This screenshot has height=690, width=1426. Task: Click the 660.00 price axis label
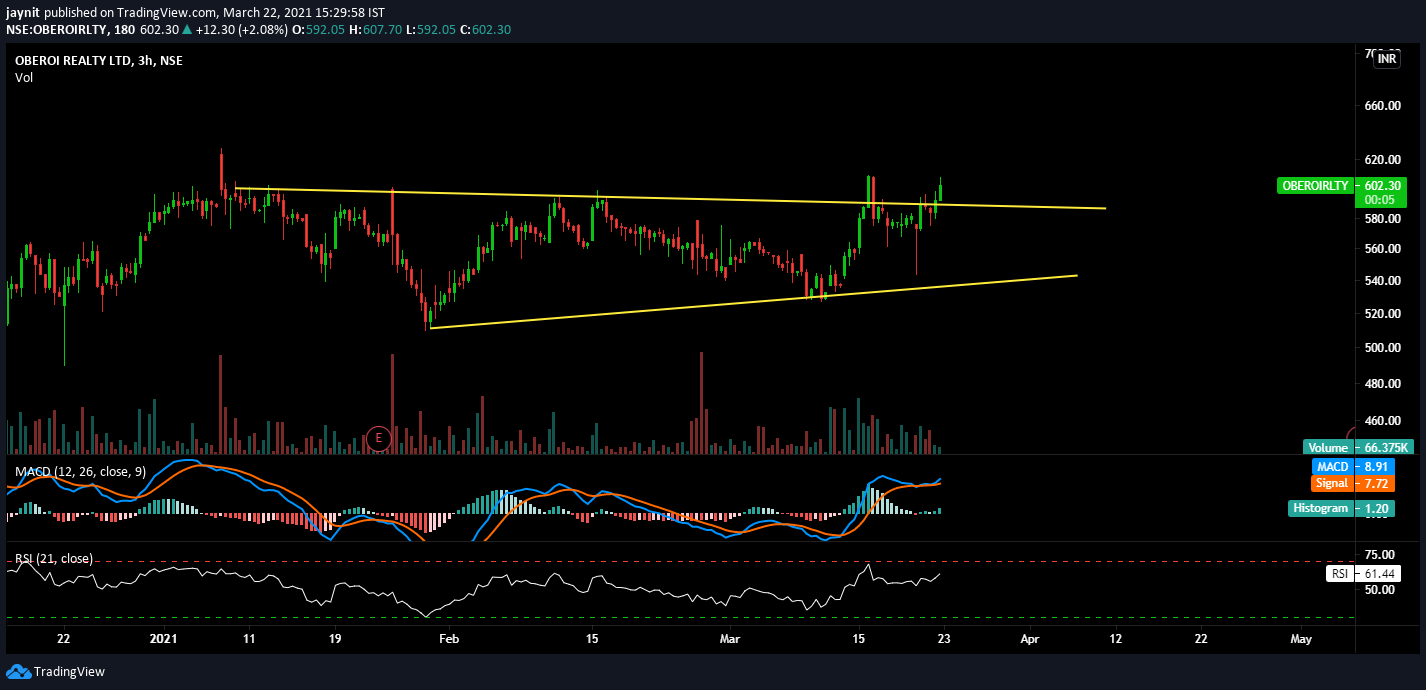point(1384,106)
